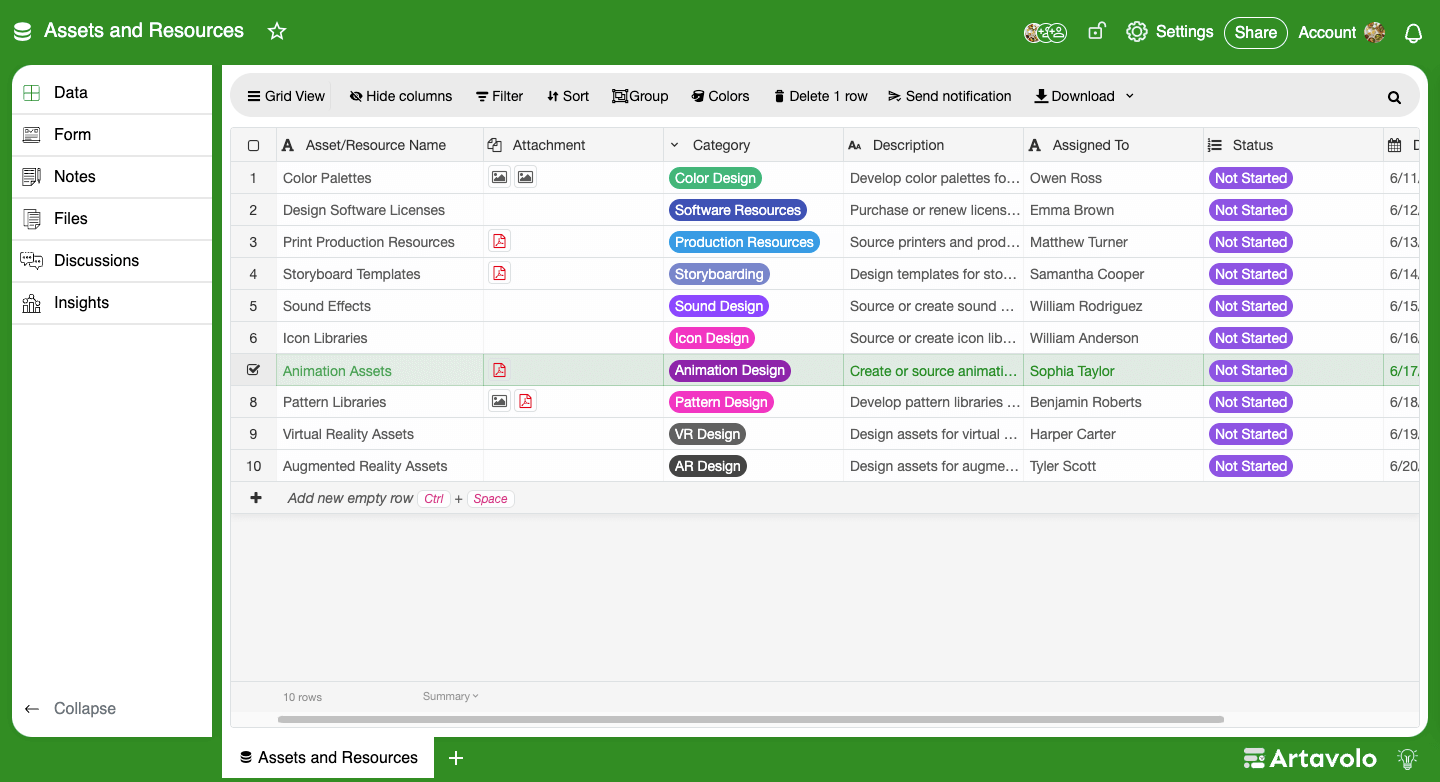Open image attachment of Pattern Libraries
Image resolution: width=1440 pixels, height=782 pixels.
[x=499, y=401]
